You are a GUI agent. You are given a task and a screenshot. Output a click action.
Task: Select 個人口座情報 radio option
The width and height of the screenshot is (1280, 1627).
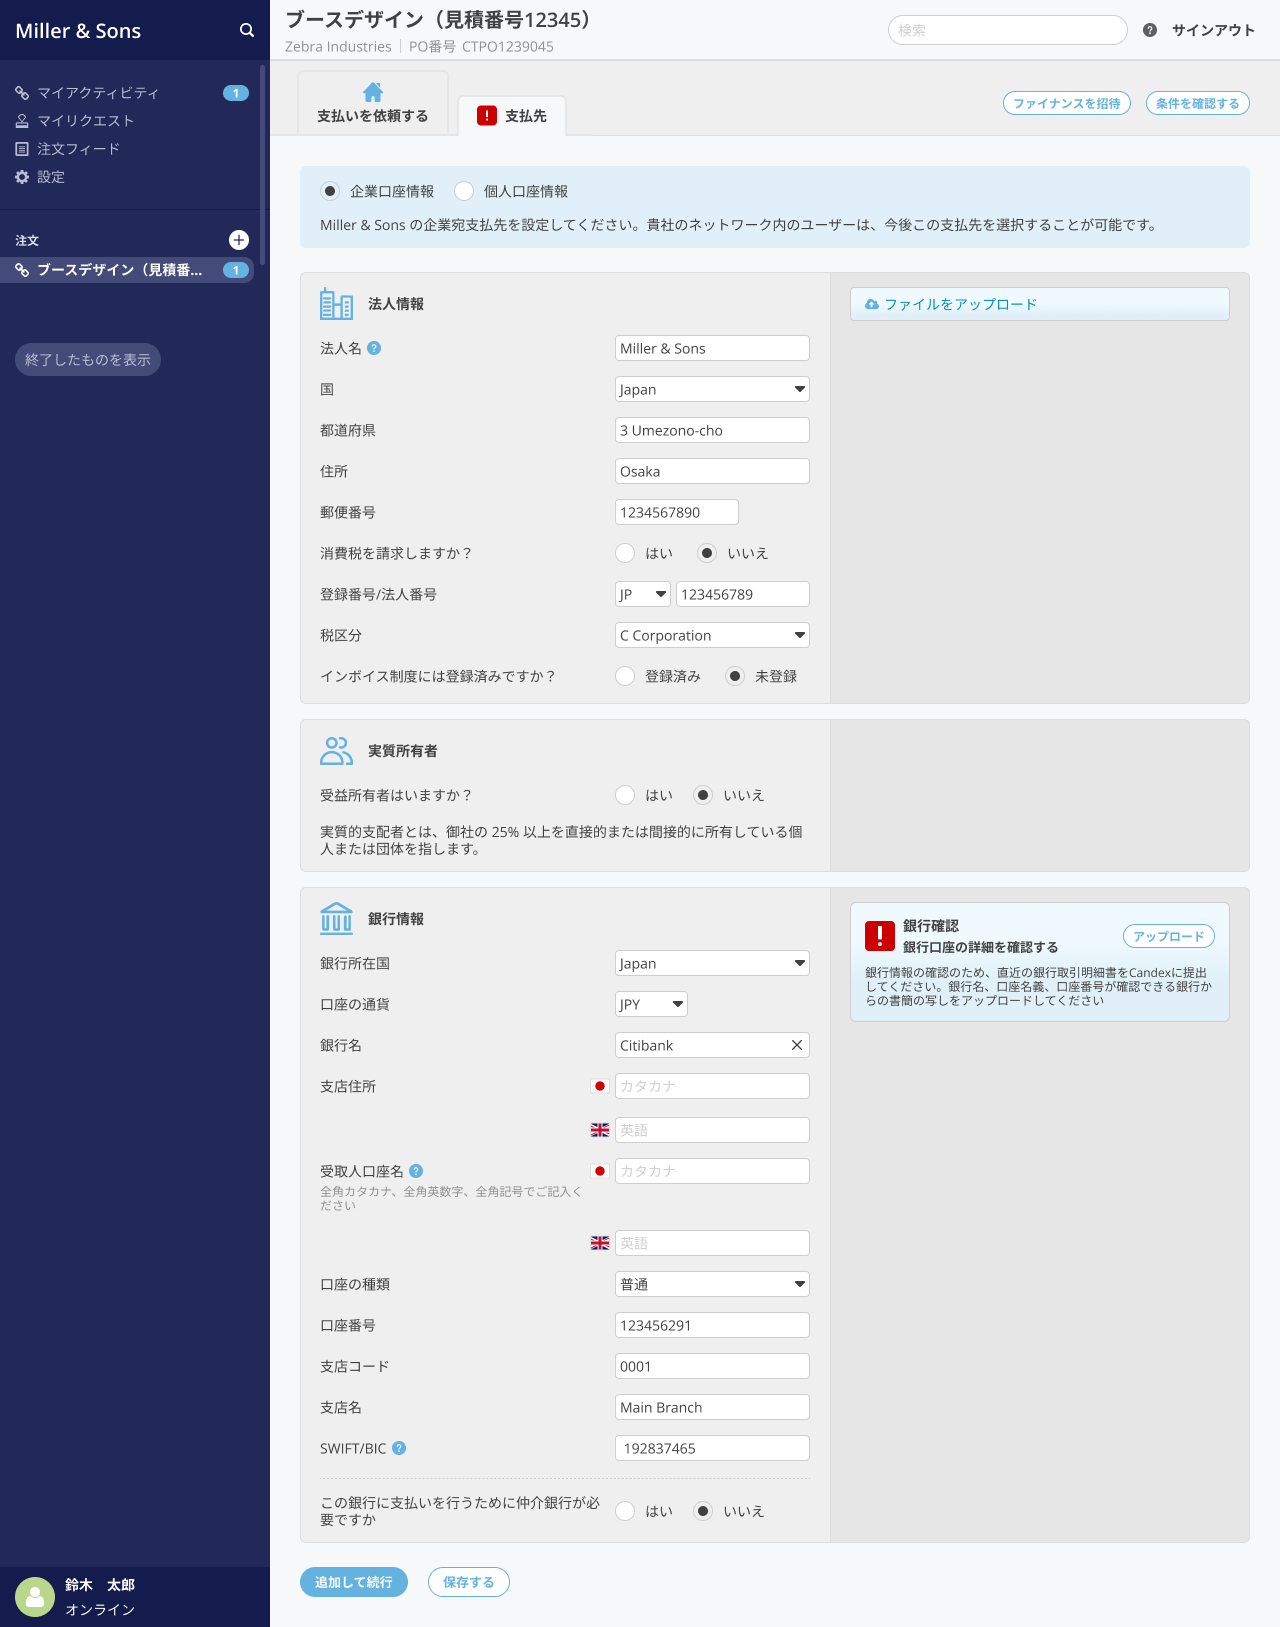point(464,191)
